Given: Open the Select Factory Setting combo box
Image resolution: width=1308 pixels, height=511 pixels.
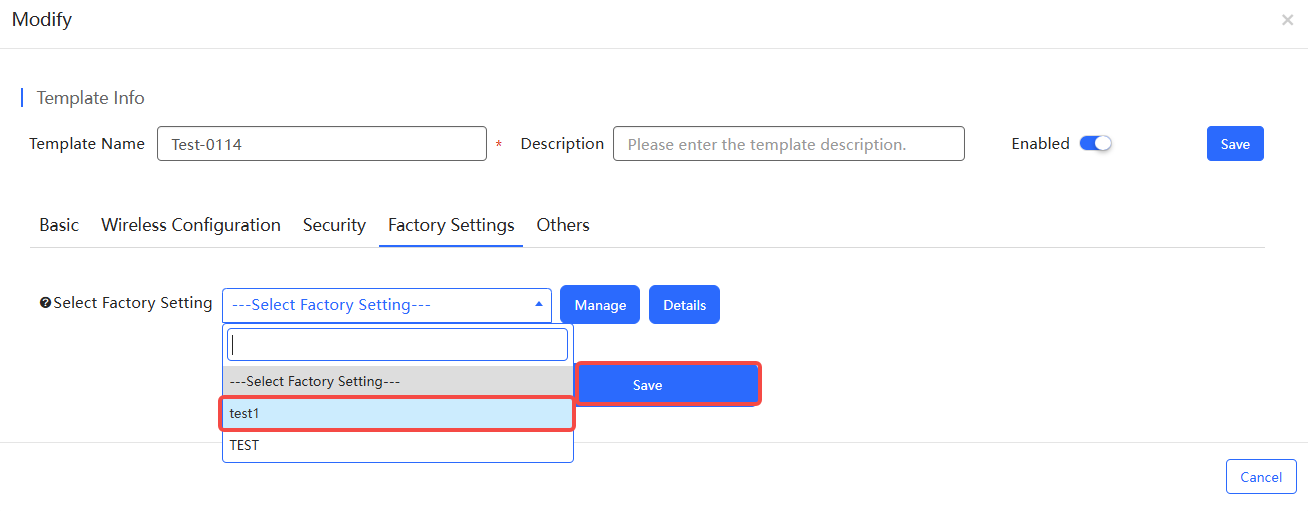Looking at the screenshot, I should (x=386, y=305).
